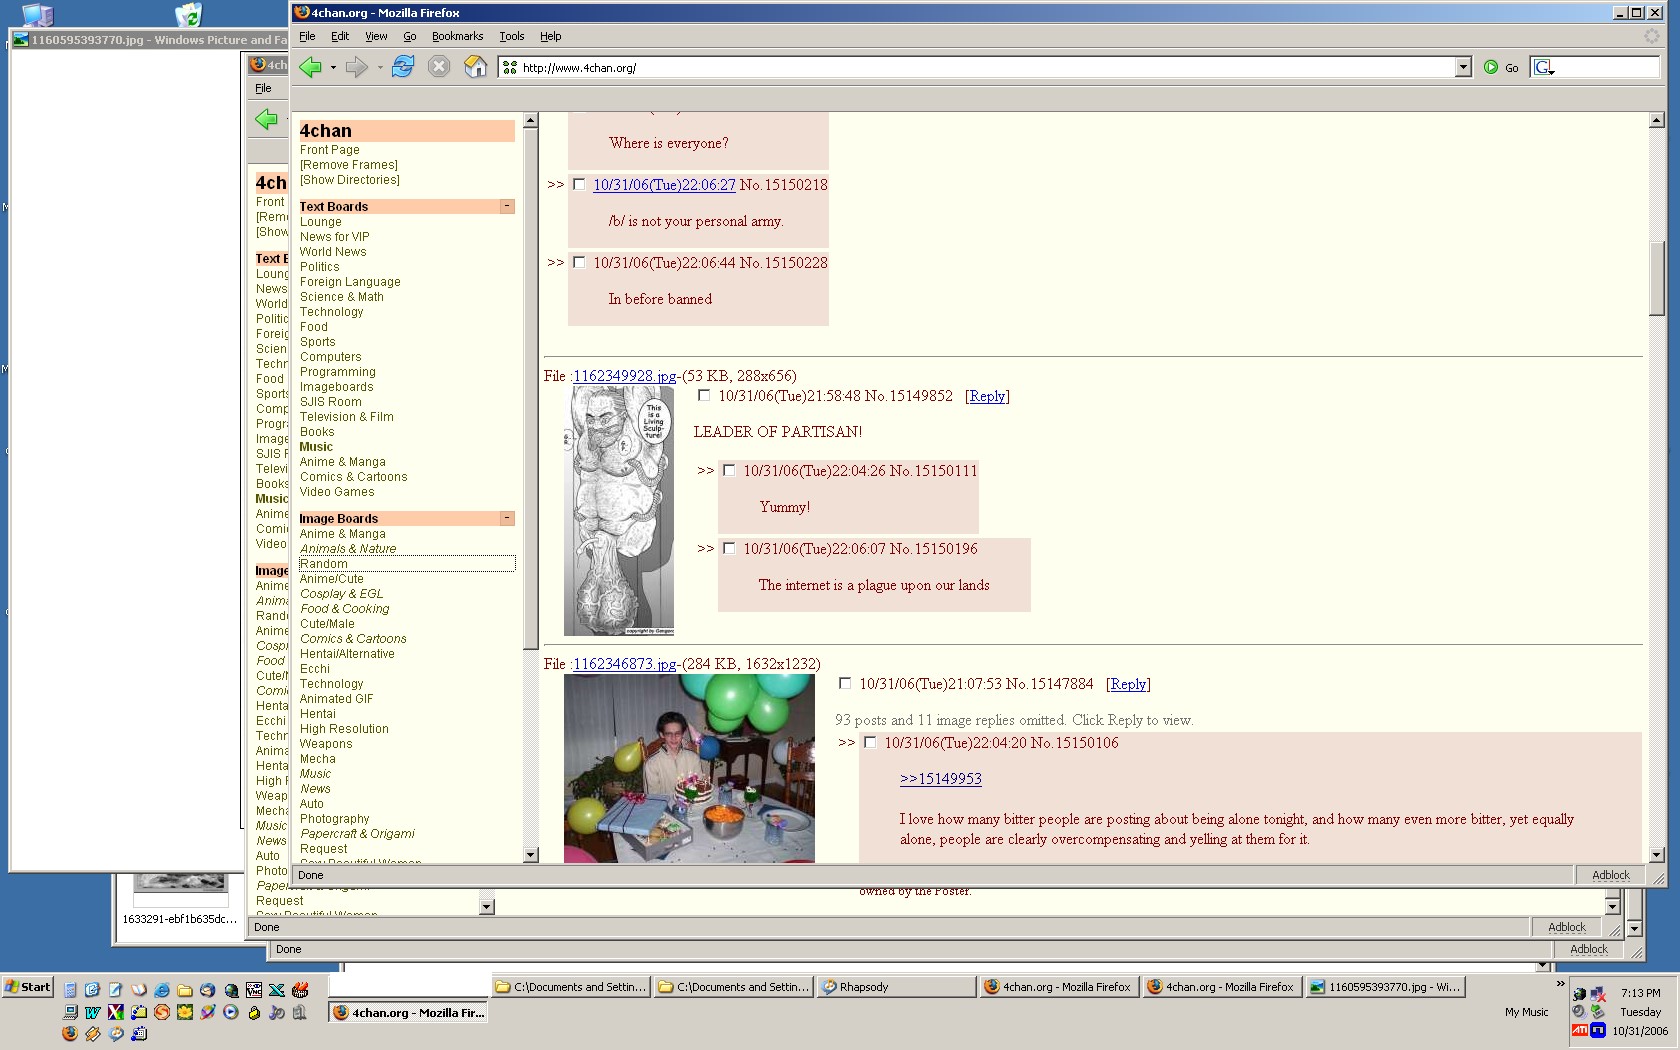Image resolution: width=1680 pixels, height=1050 pixels.
Task: Launch VNC viewer from quick launch
Action: (253, 990)
